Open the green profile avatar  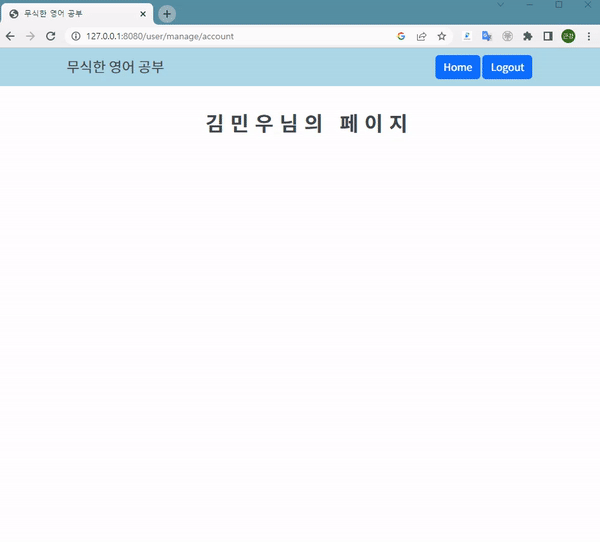(x=568, y=36)
